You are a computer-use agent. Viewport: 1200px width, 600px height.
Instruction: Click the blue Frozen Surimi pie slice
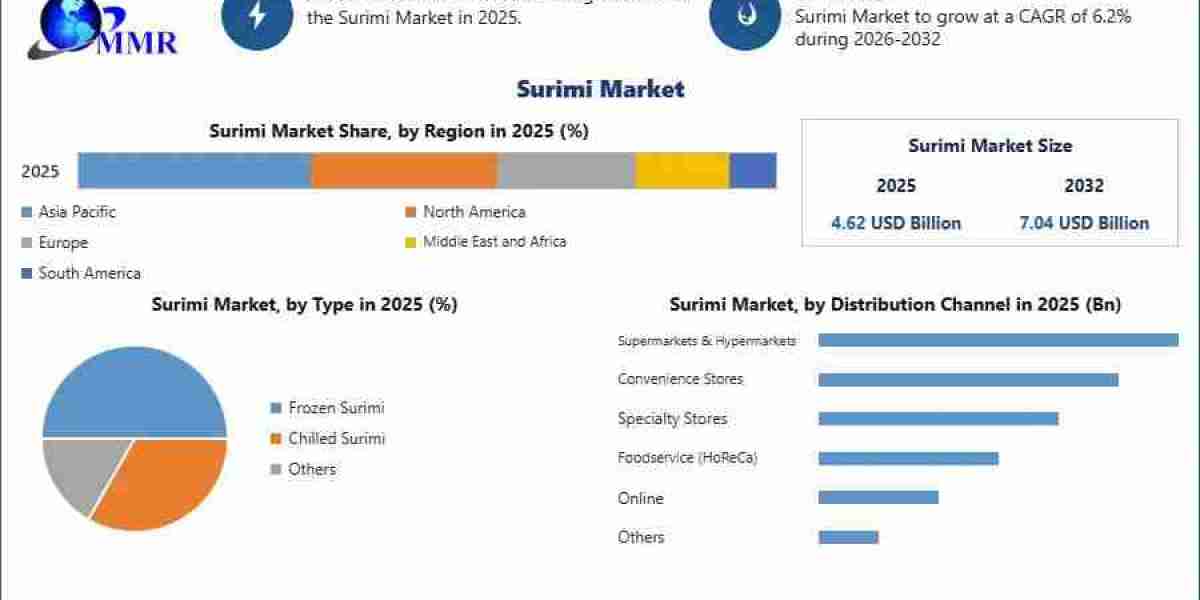[135, 392]
